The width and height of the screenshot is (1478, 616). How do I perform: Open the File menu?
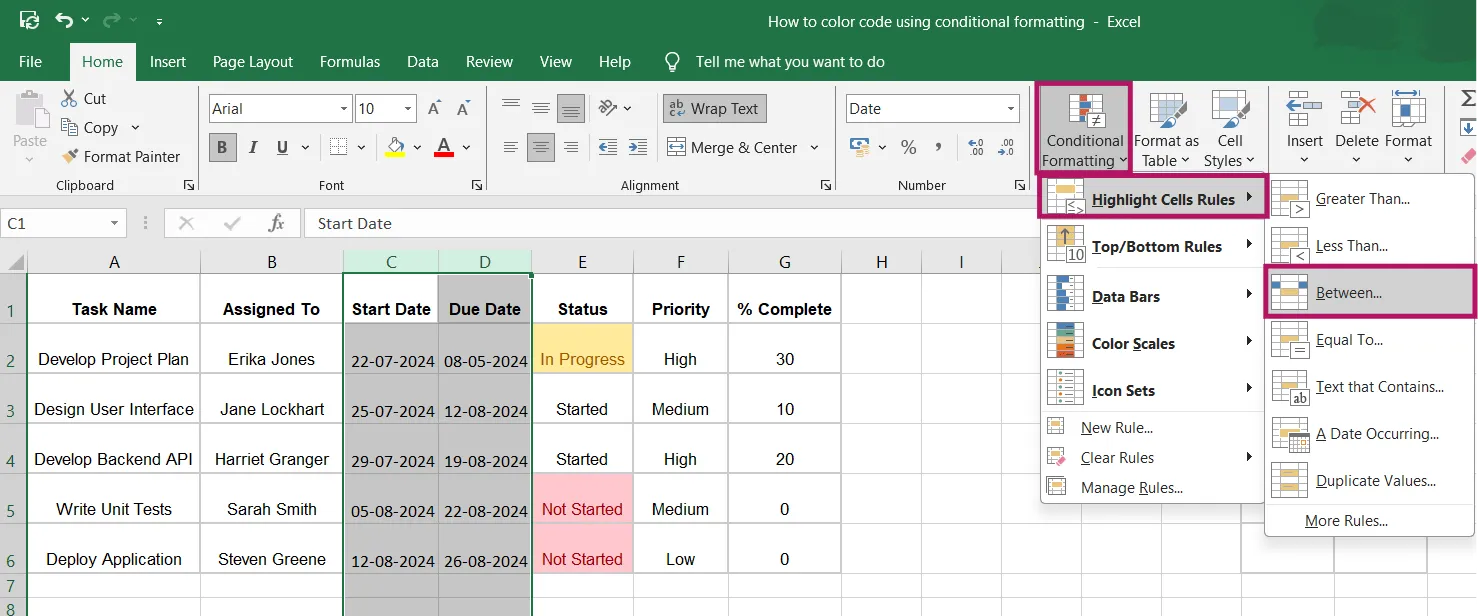coord(31,62)
